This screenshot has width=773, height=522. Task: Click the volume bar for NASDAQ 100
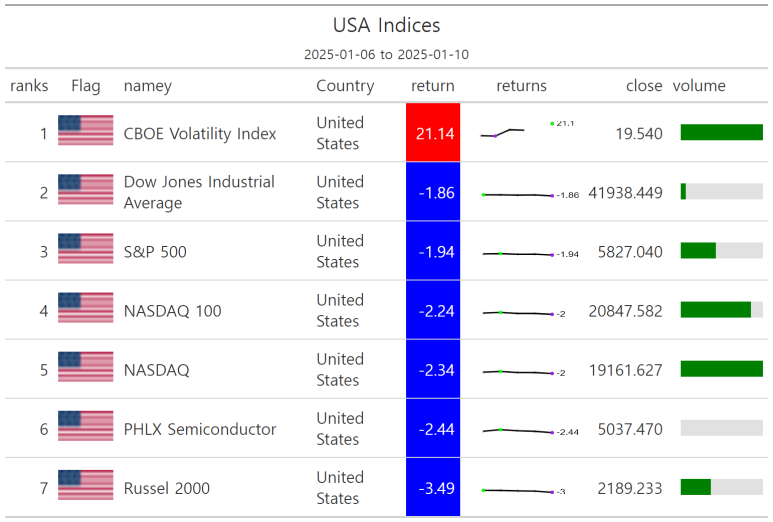(722, 310)
